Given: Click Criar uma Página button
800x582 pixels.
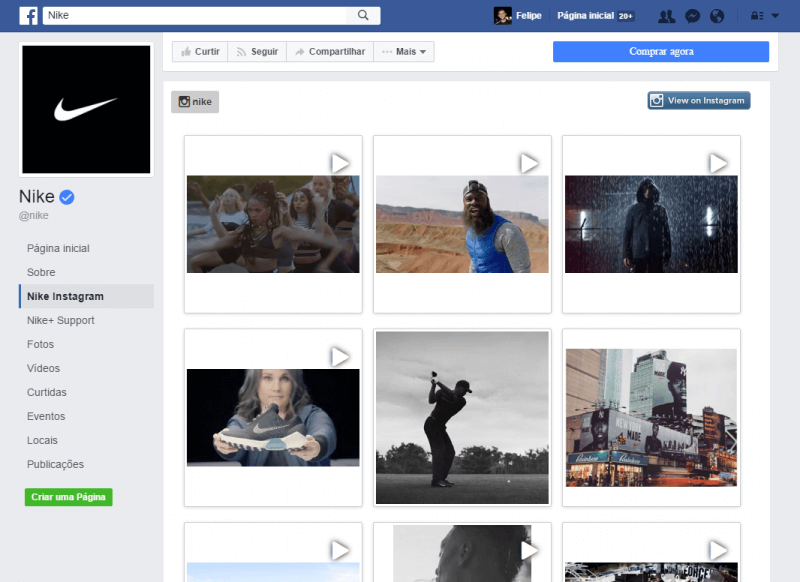Looking at the screenshot, I should tap(68, 497).
